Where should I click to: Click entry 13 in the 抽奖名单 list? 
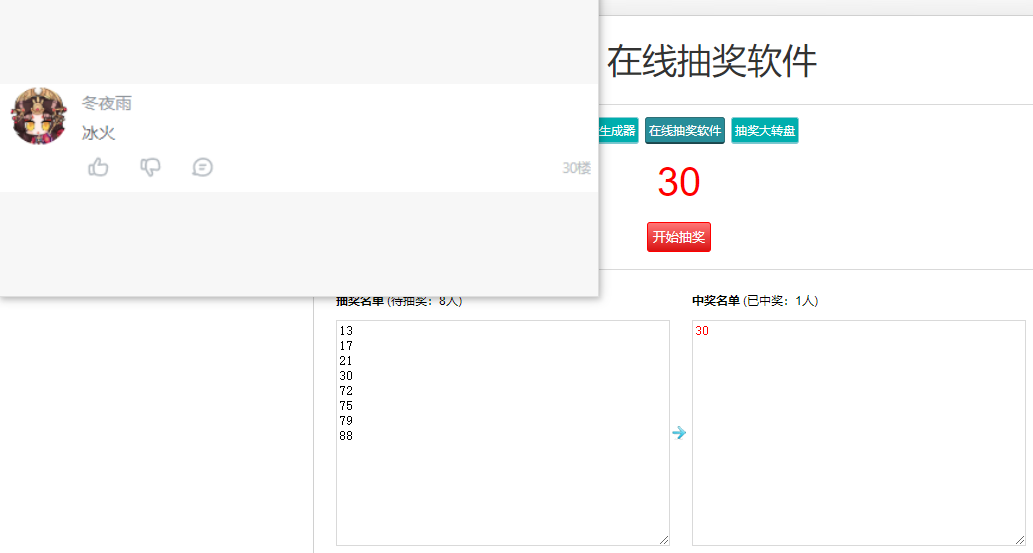click(346, 331)
